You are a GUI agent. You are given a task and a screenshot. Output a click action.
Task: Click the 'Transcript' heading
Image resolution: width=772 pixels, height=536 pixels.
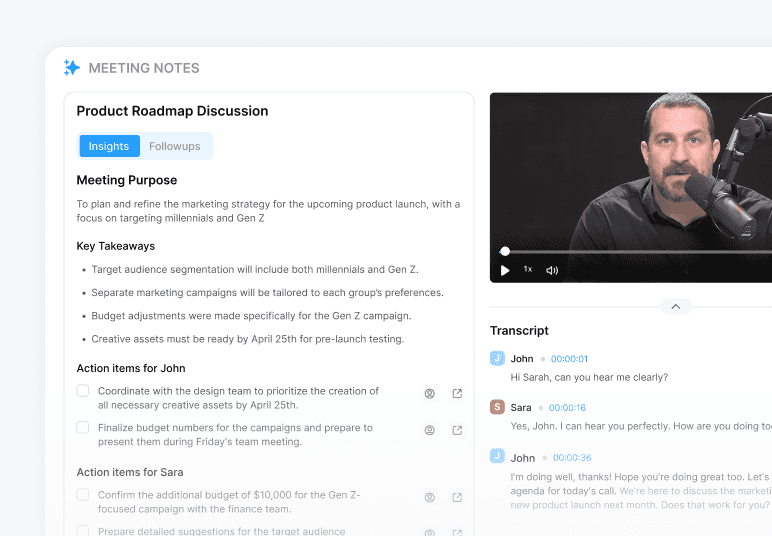coord(519,331)
